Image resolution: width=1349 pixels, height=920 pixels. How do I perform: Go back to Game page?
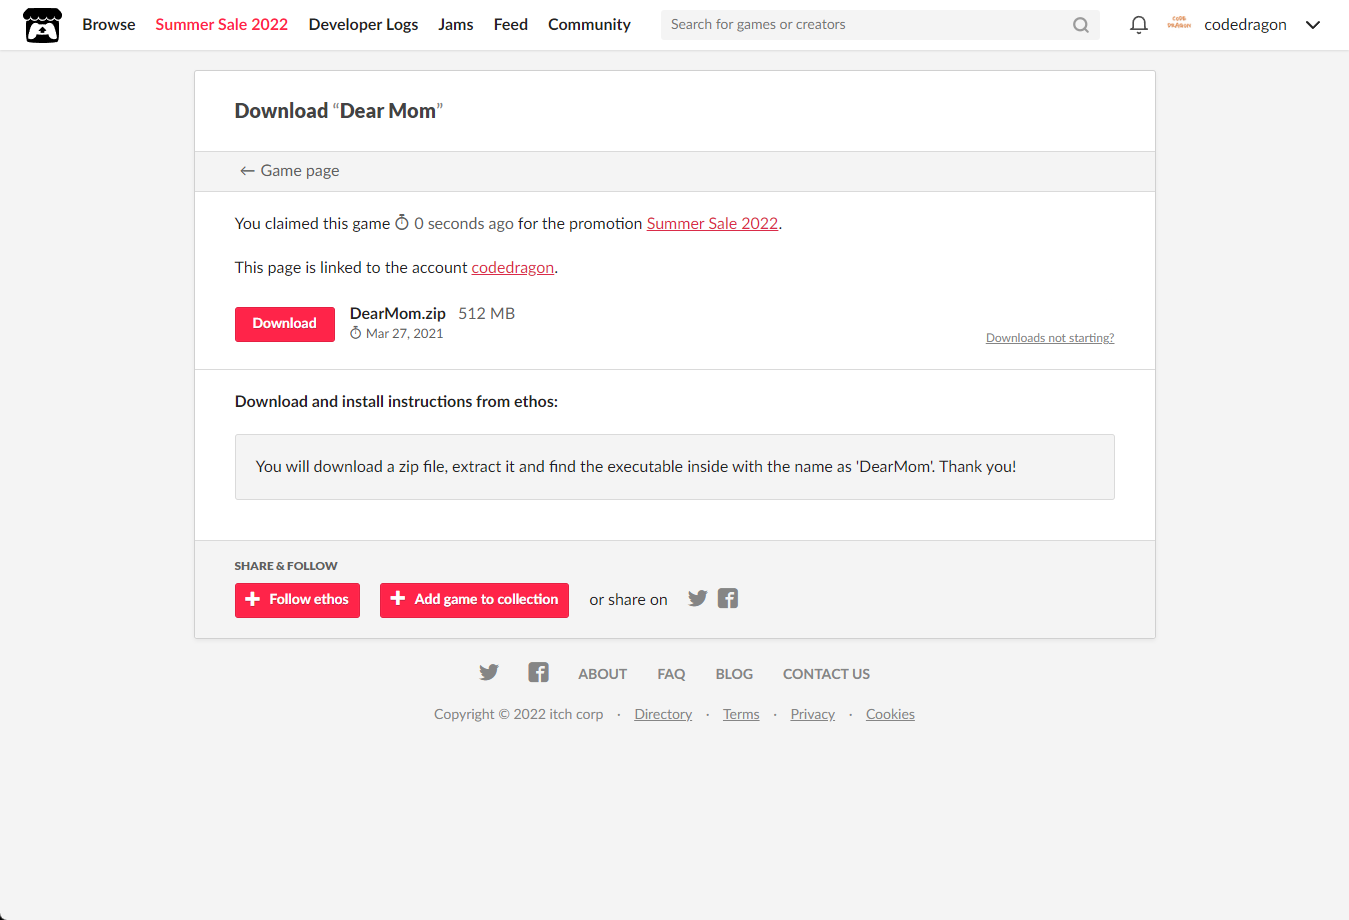[x=289, y=171]
